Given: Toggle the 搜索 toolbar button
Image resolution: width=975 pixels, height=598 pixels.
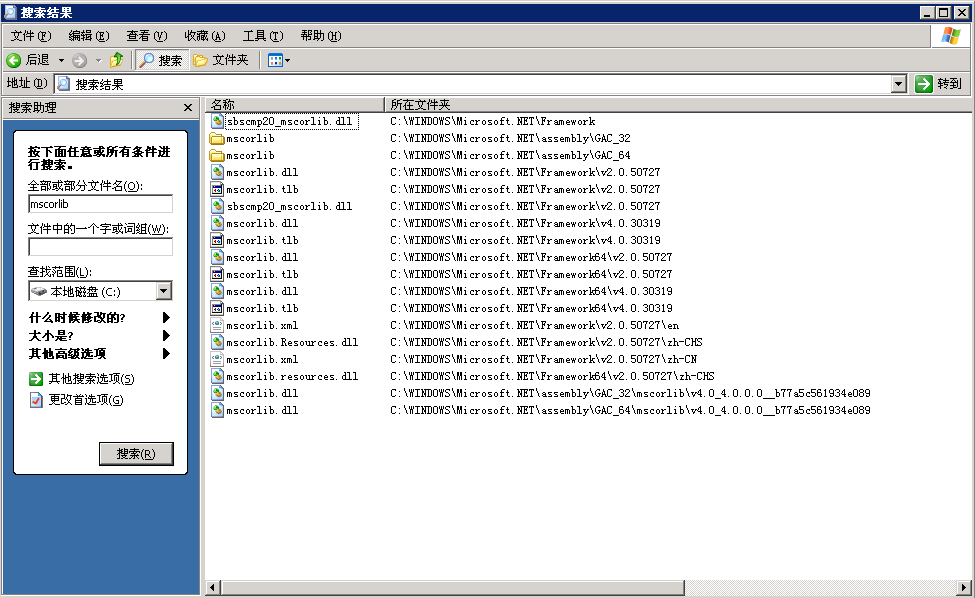Looking at the screenshot, I should pos(162,60).
